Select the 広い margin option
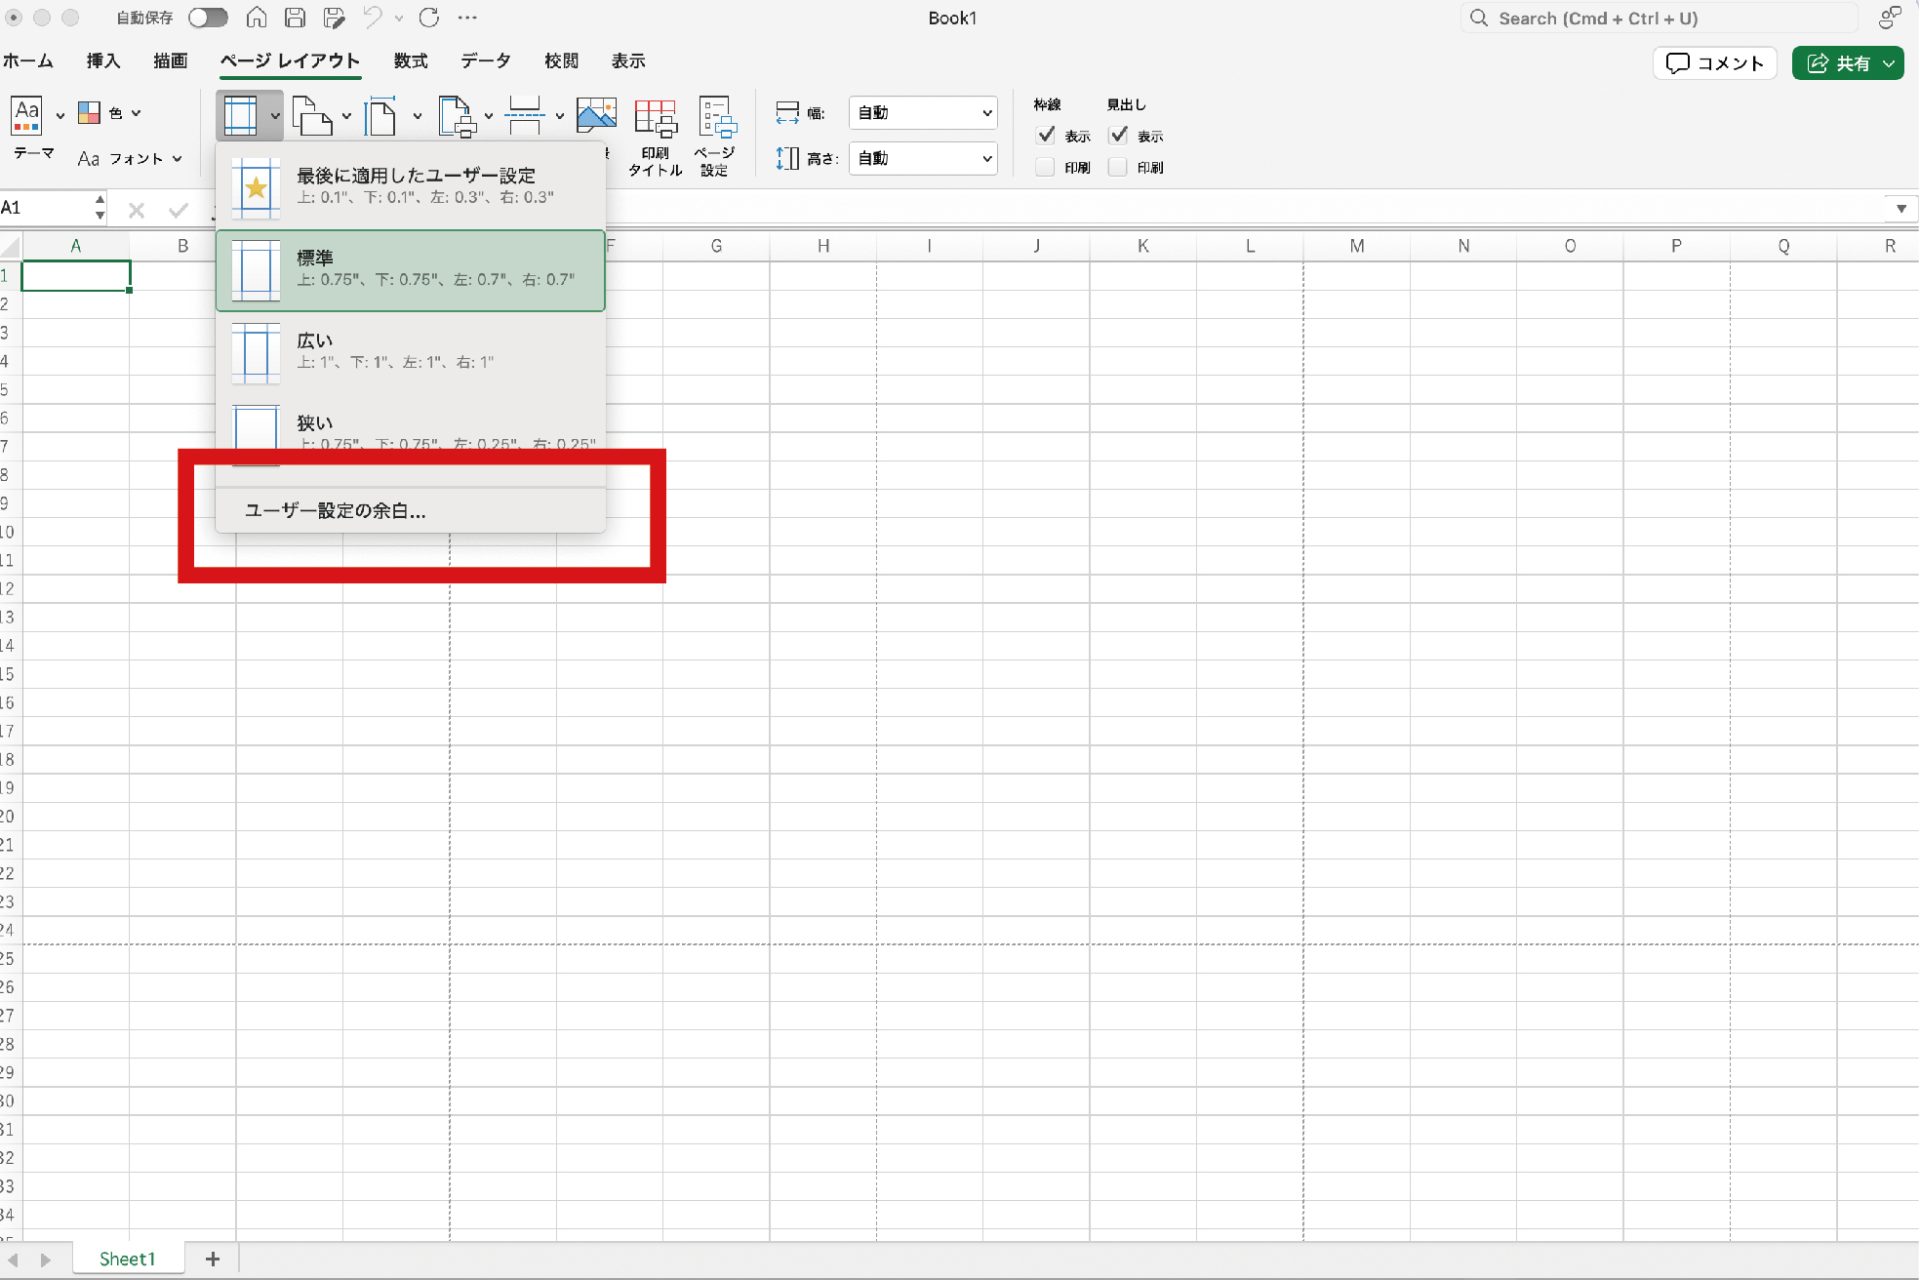1920x1280 pixels. click(410, 351)
